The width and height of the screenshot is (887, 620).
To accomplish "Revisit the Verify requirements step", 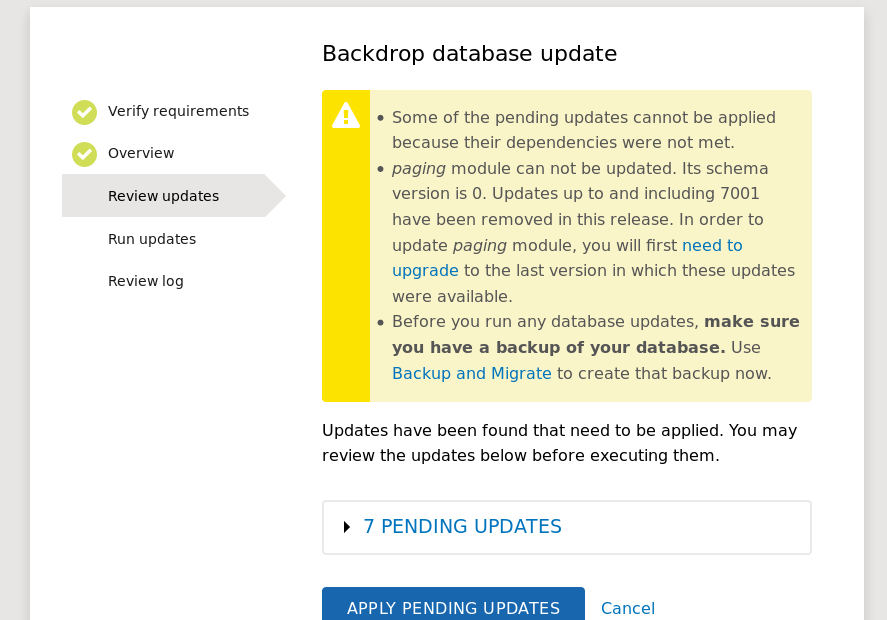I will pyautogui.click(x=178, y=111).
